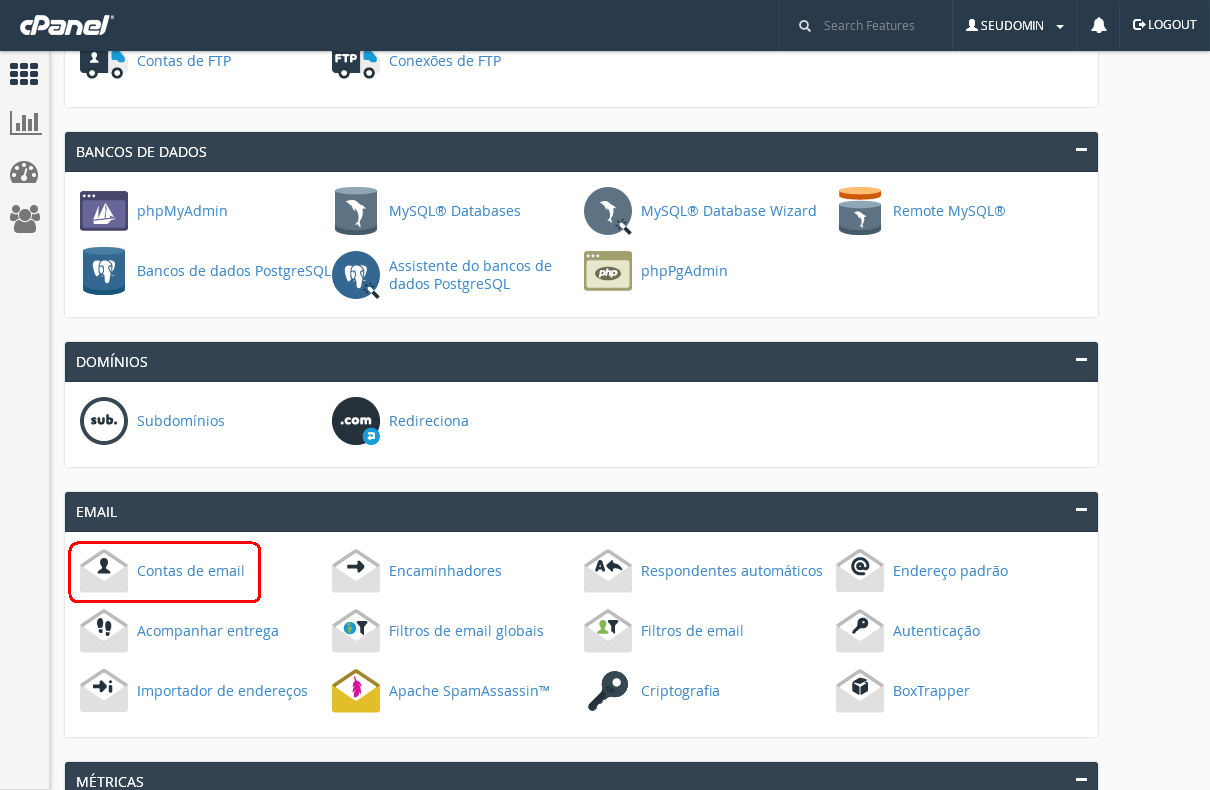Open the Contas de email link

pos(191,571)
